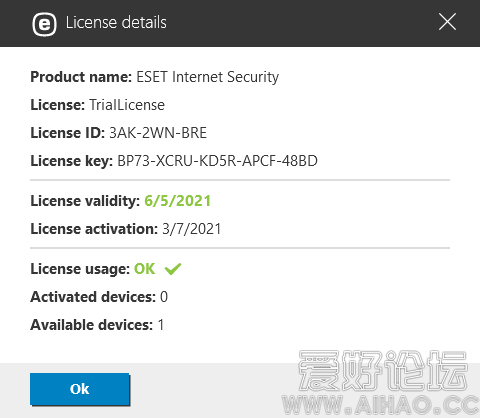This screenshot has width=480, height=418.
Task: Click the License ID label
Action: 68,133
